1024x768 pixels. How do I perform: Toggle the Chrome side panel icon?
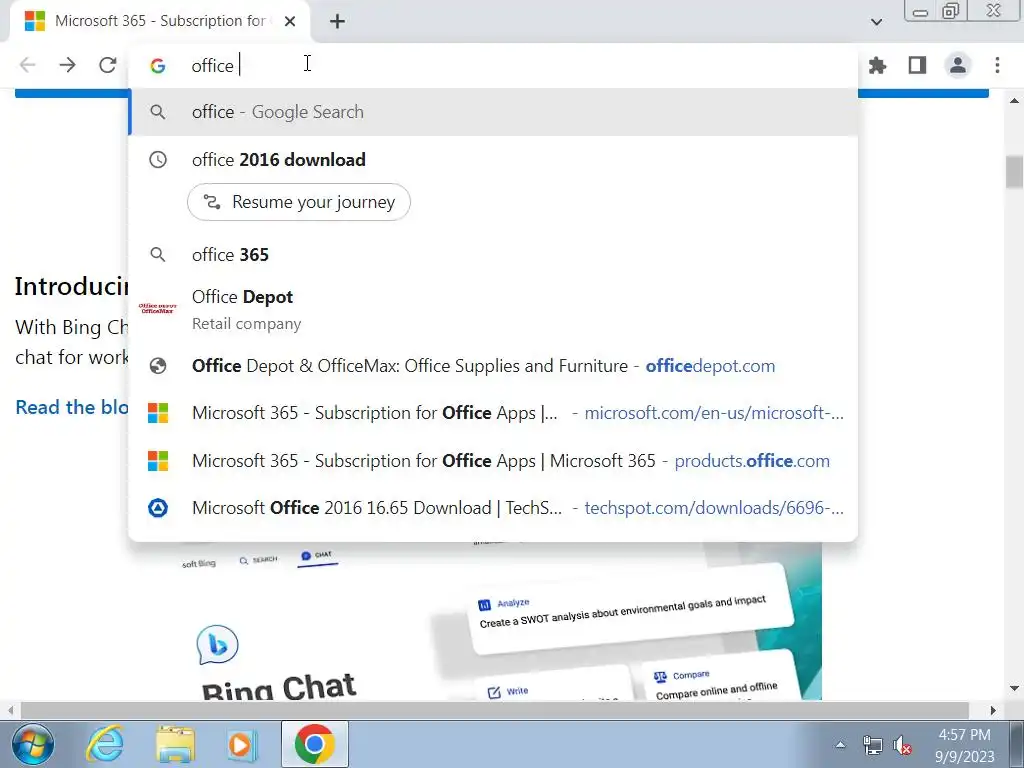(x=917, y=65)
